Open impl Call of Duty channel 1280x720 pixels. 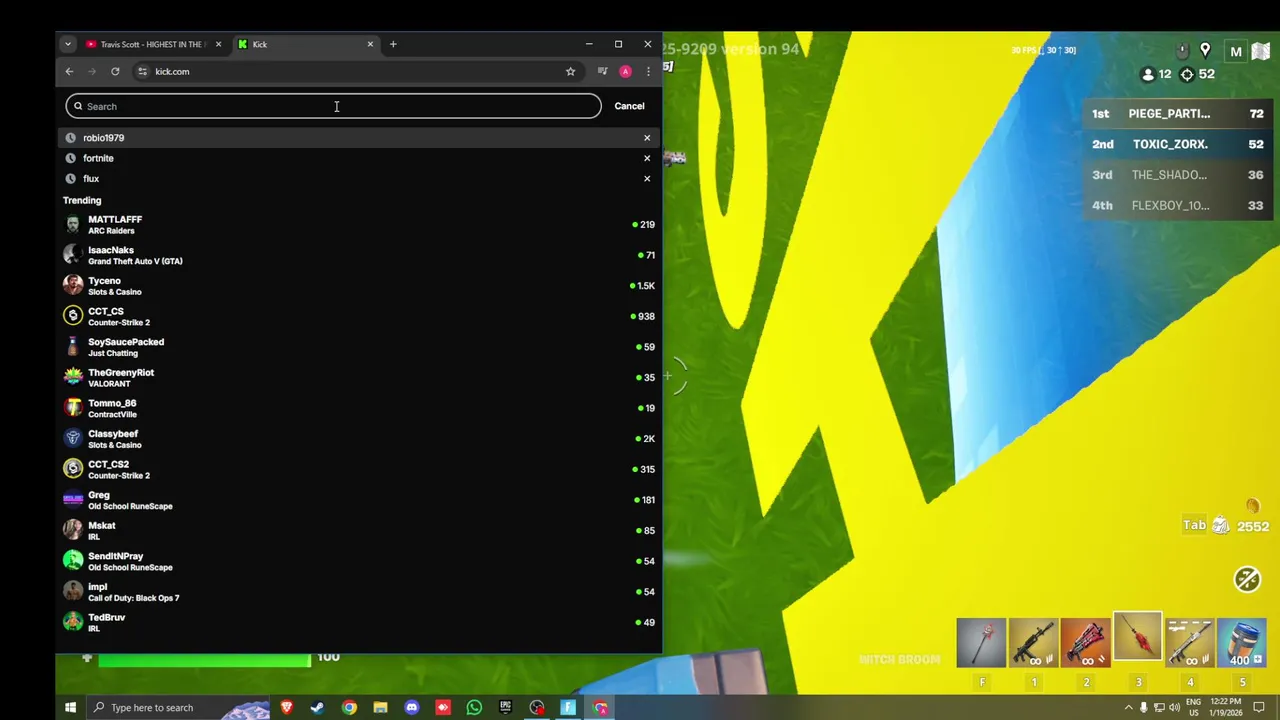[x=358, y=592]
